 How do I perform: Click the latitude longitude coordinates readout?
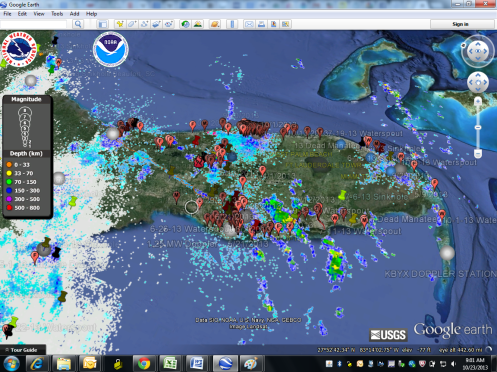point(359,350)
